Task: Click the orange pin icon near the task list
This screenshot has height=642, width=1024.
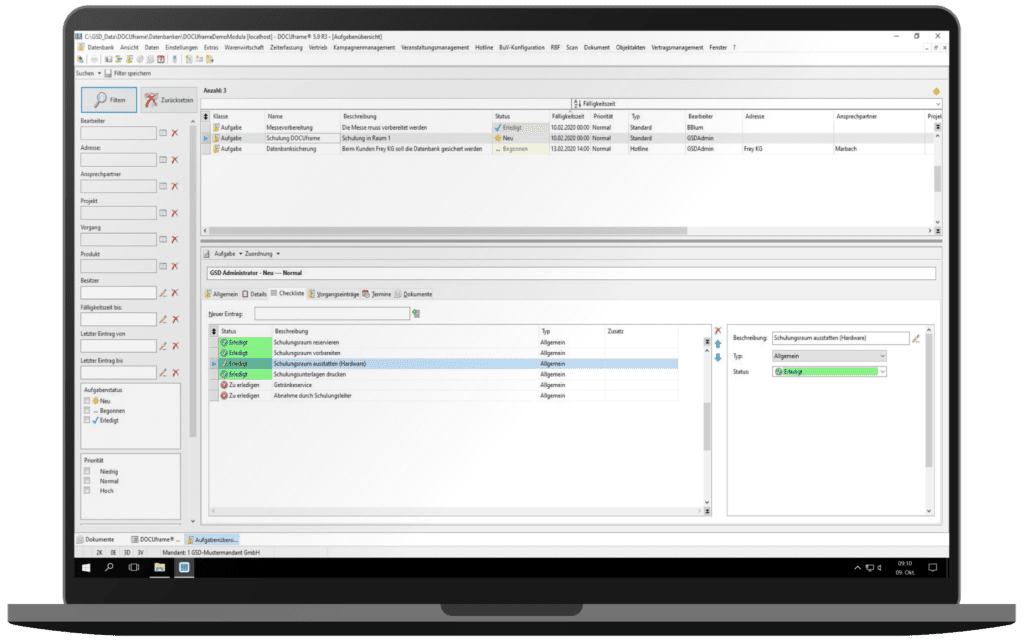Action: pos(936,91)
